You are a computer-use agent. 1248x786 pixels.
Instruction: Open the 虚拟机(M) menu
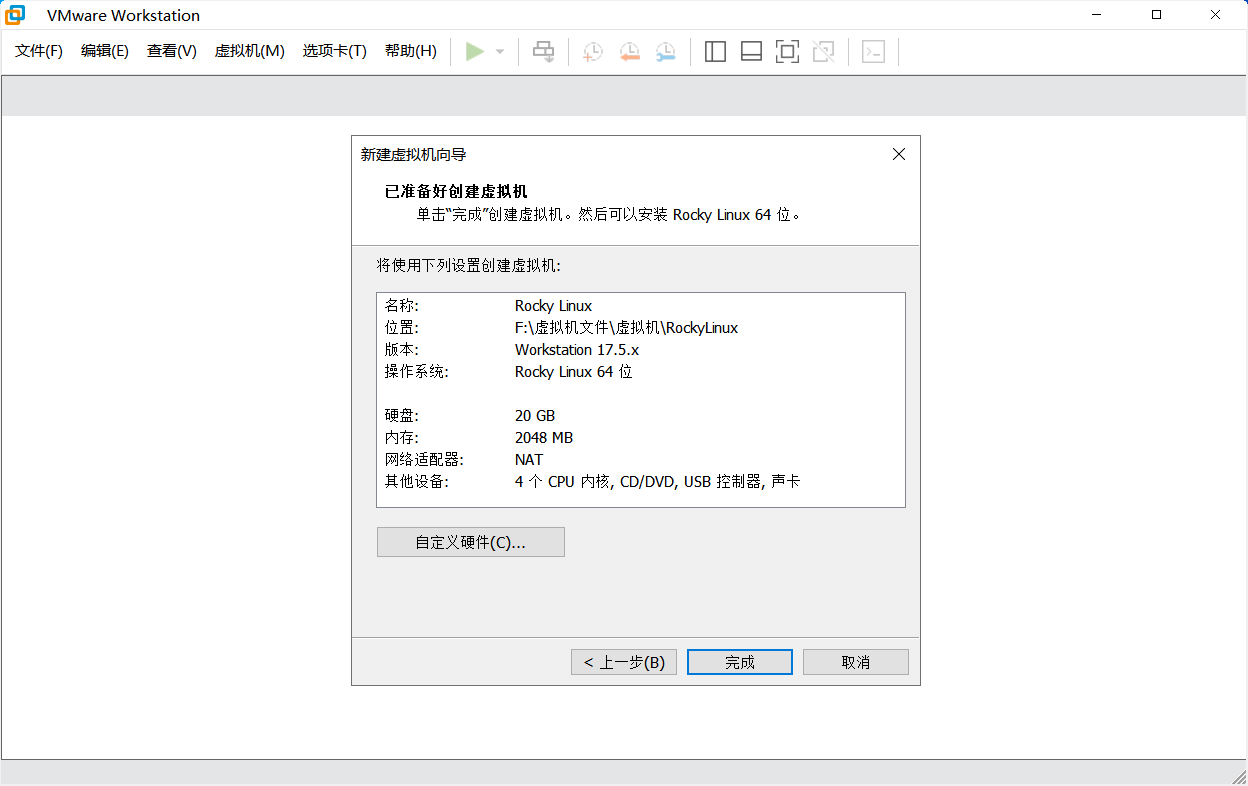[249, 51]
